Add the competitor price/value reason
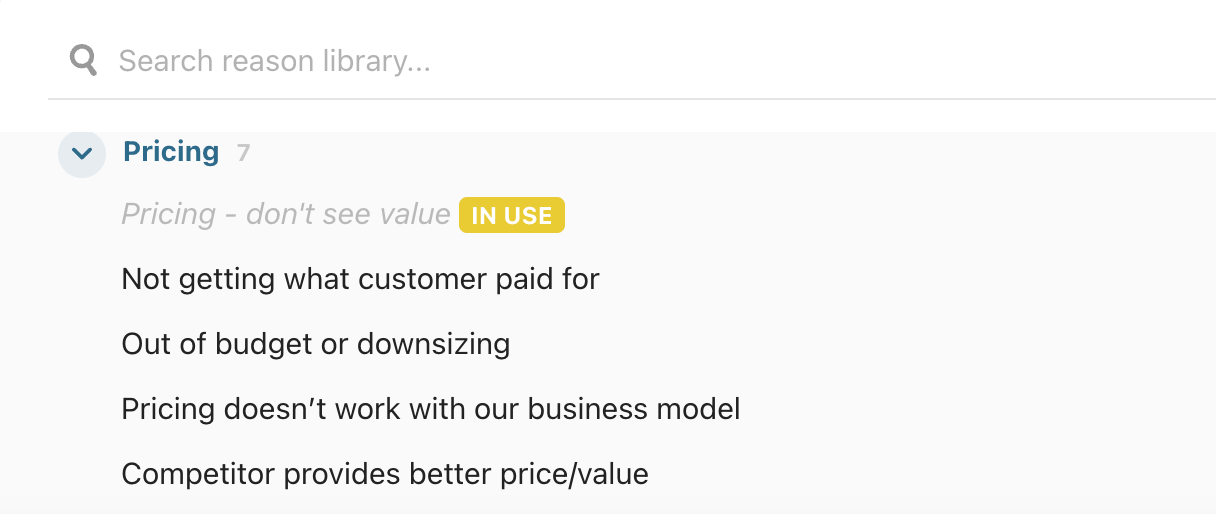 385,474
